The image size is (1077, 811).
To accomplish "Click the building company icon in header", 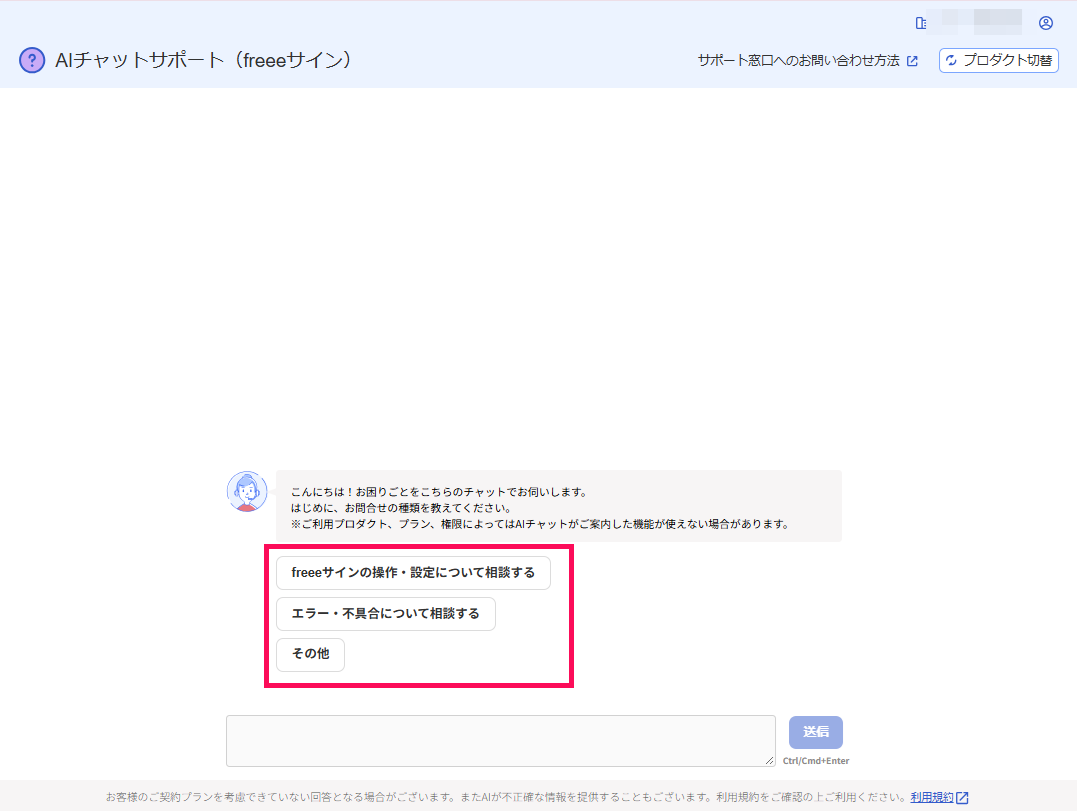I will tap(921, 23).
